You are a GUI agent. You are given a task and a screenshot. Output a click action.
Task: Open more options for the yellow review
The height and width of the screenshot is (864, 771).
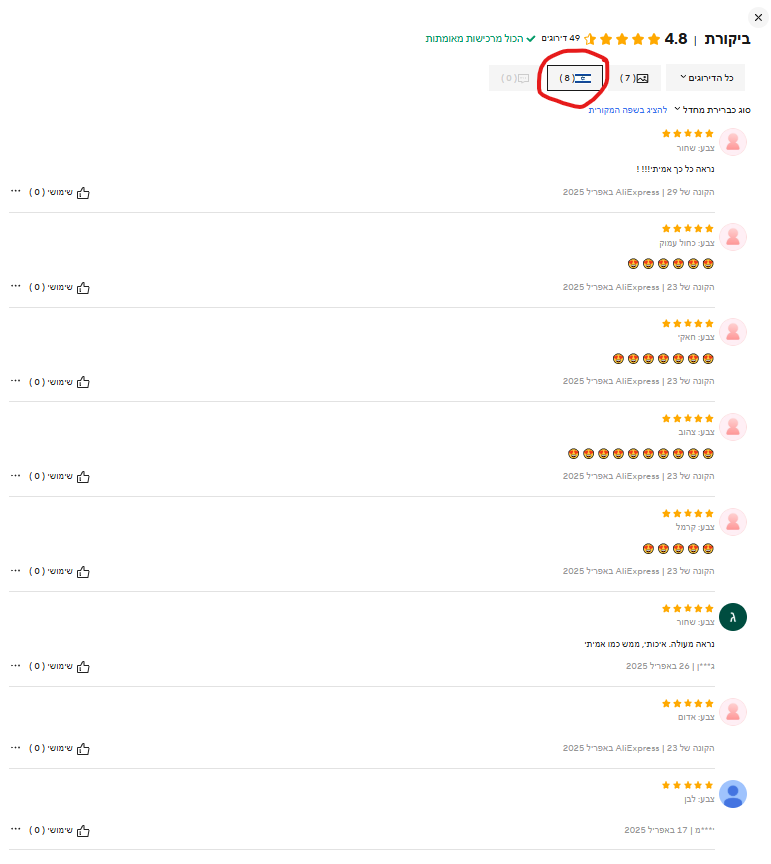point(16,476)
